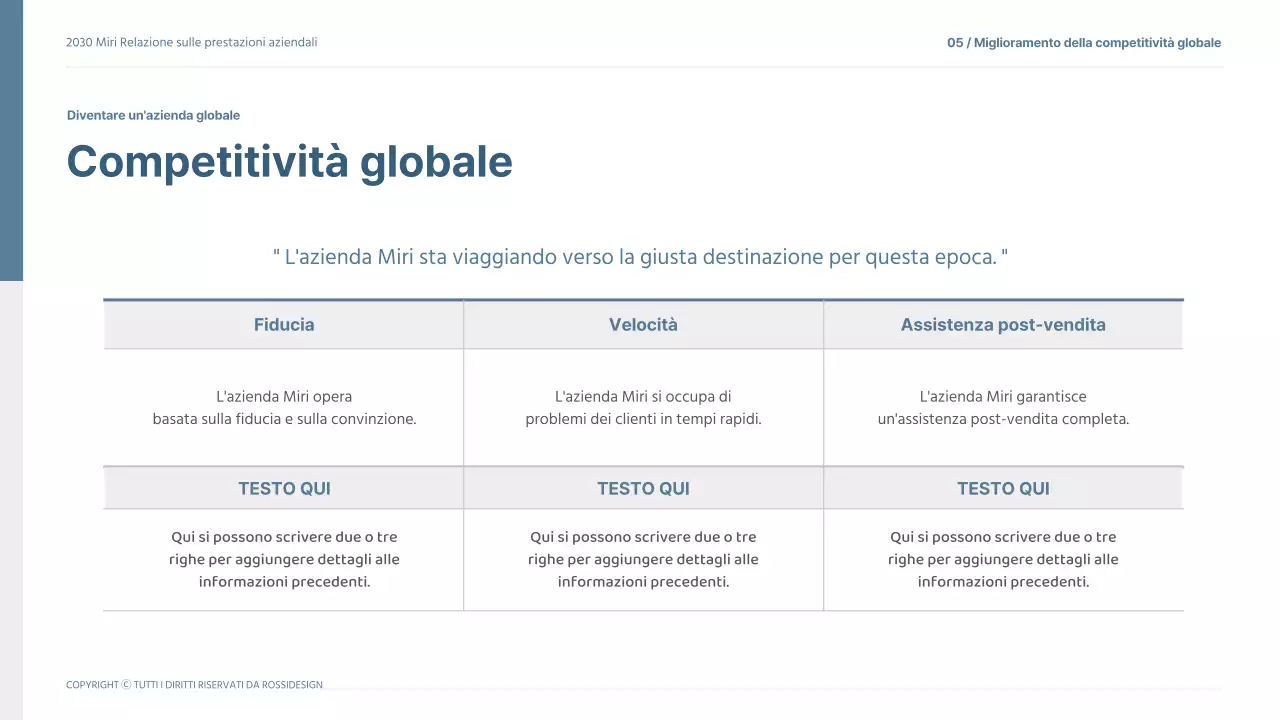Select the "TESTO QUI" cell under Velocità

pos(643,488)
